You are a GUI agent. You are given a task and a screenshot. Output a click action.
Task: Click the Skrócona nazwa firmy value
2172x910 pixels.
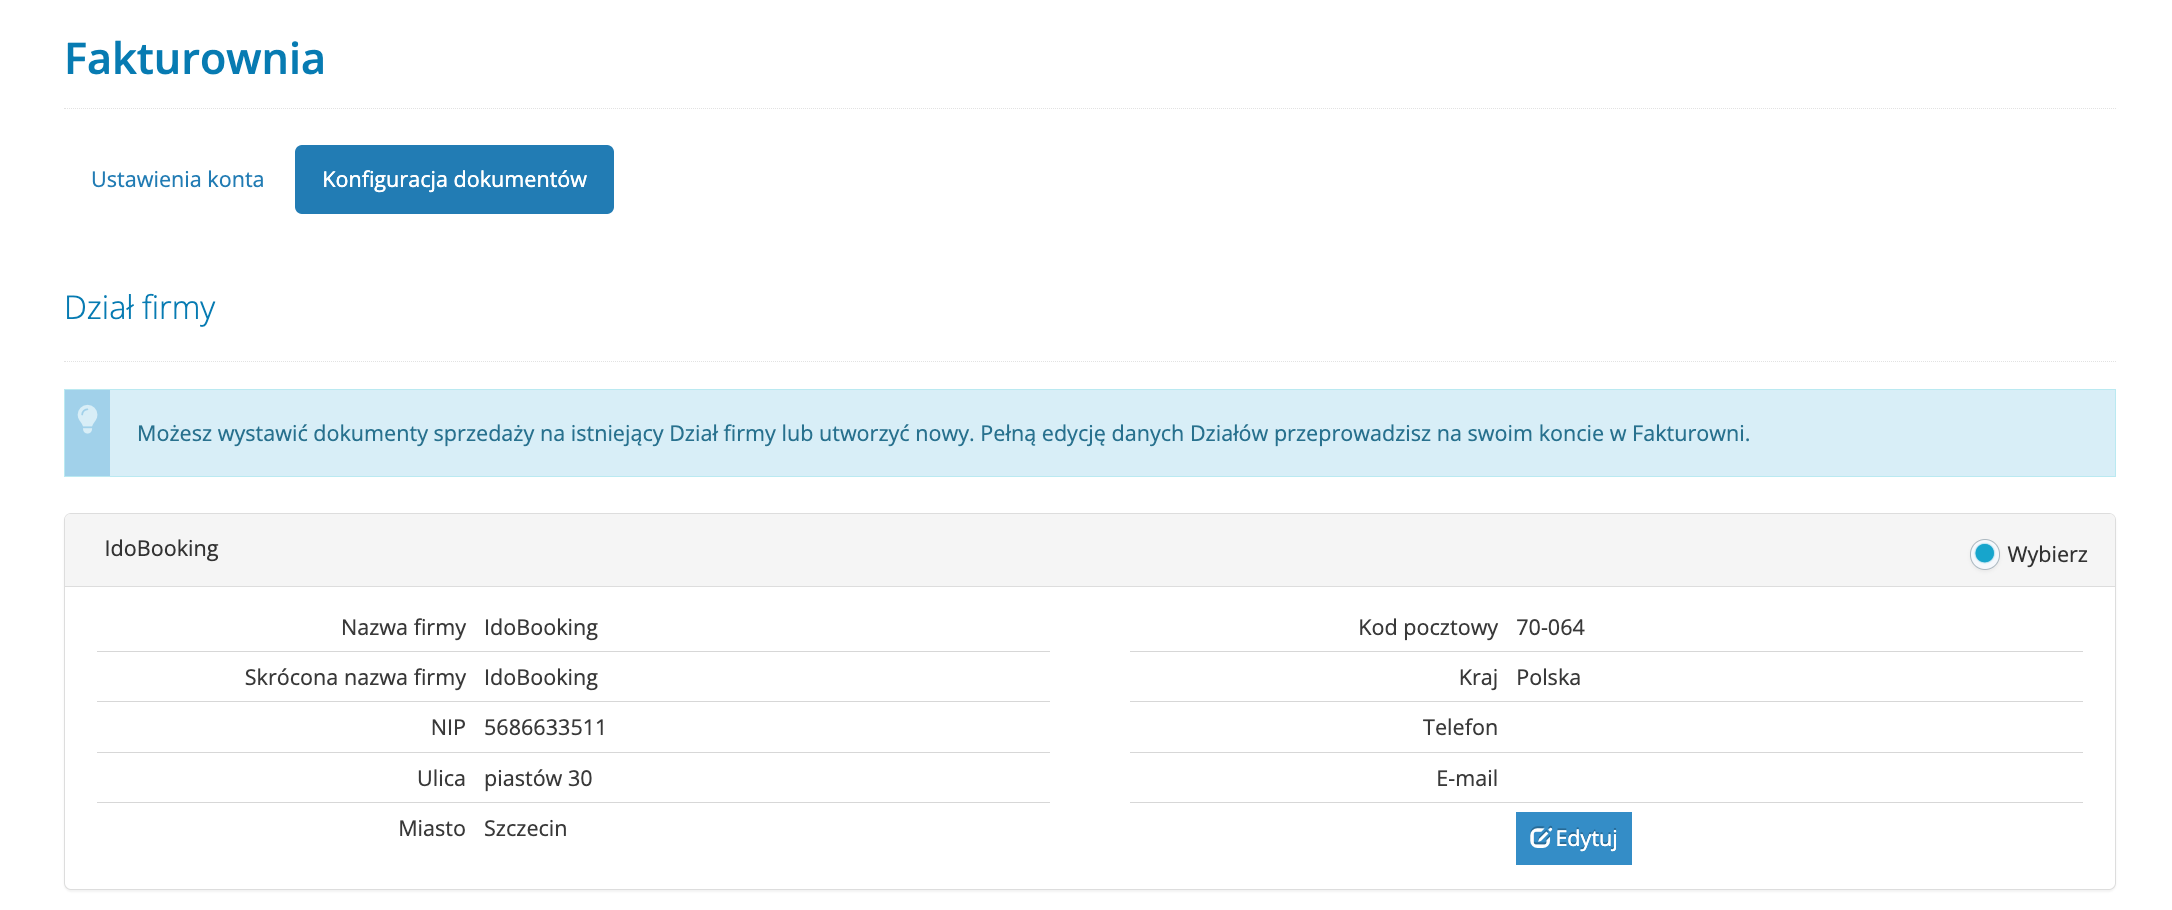coord(541,678)
